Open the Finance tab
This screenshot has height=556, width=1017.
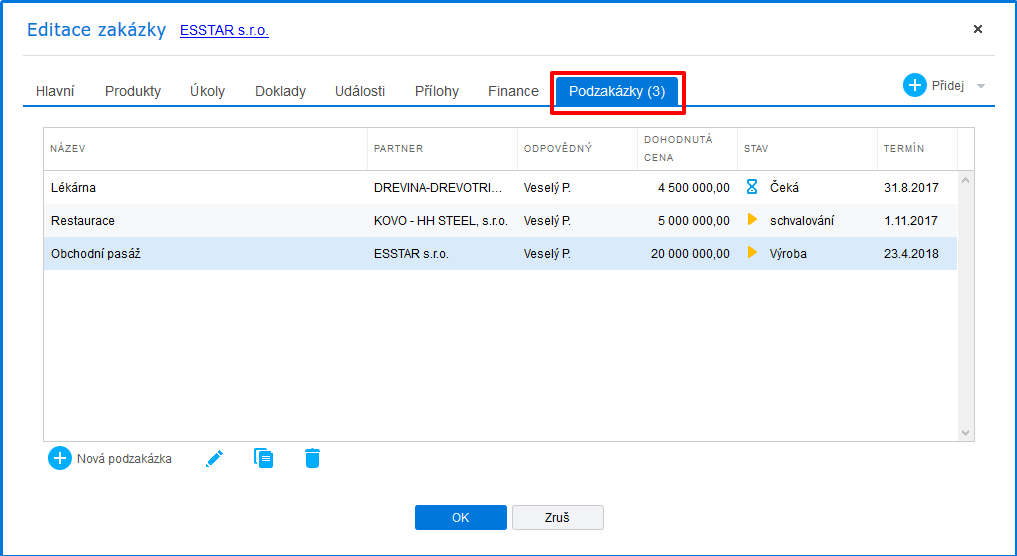(x=513, y=91)
